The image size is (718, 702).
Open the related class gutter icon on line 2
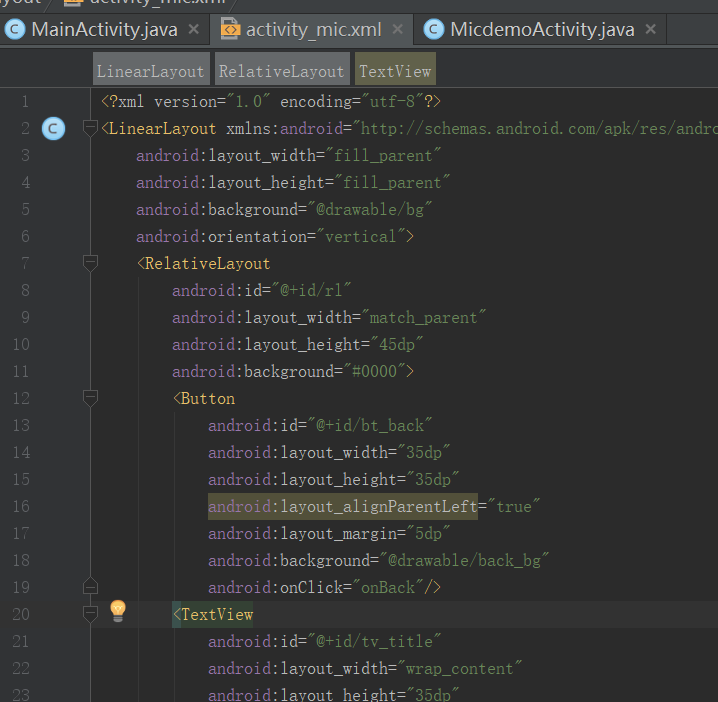53,129
